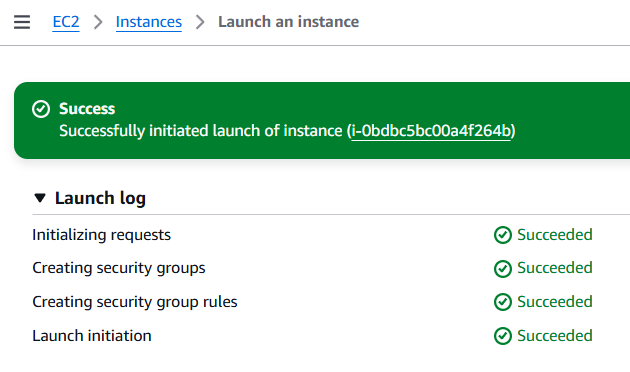Click the Creating security groups row text
This screenshot has width=630, height=372.
[119, 268]
